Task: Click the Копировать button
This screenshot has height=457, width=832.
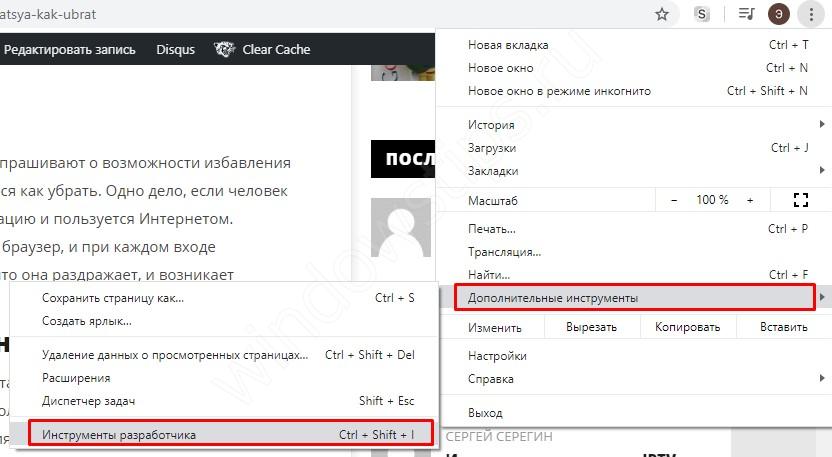Action: [x=687, y=327]
